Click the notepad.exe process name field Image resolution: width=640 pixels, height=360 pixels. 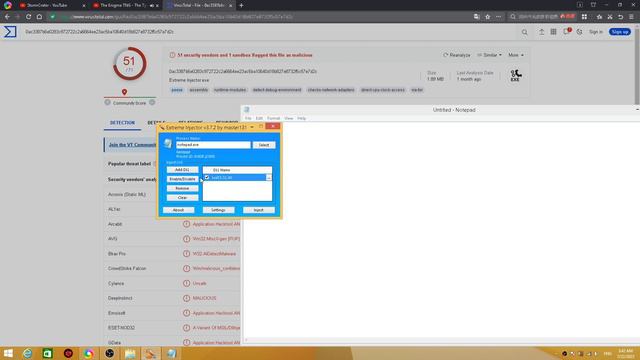coord(213,145)
